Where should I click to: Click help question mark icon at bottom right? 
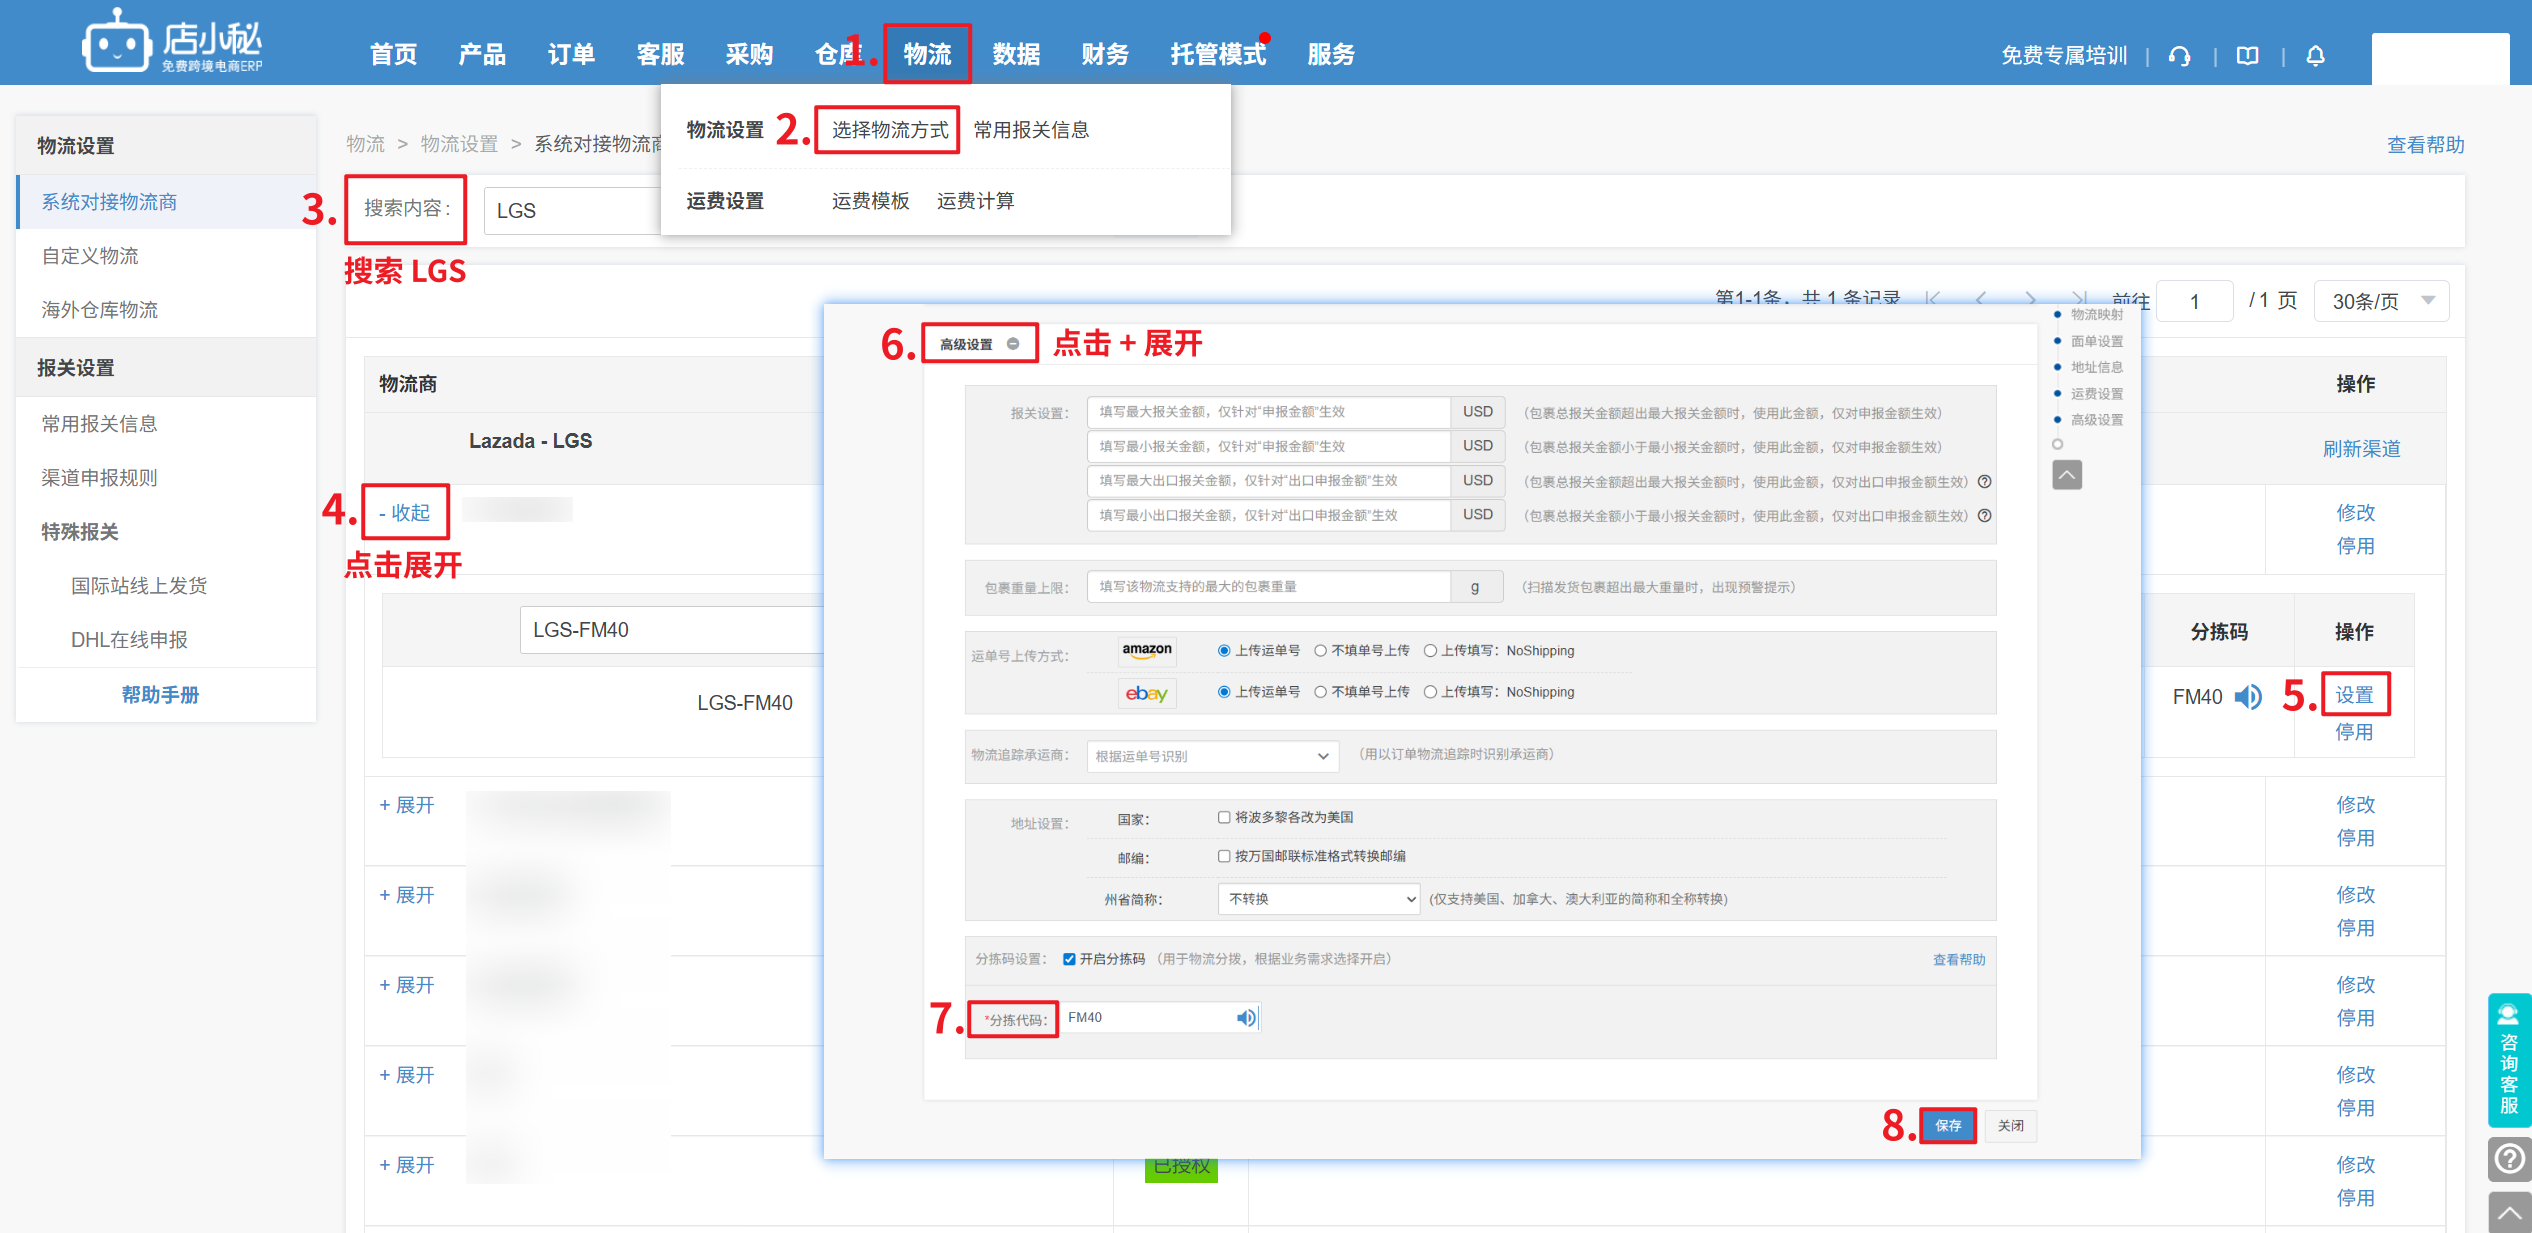tap(2509, 1159)
